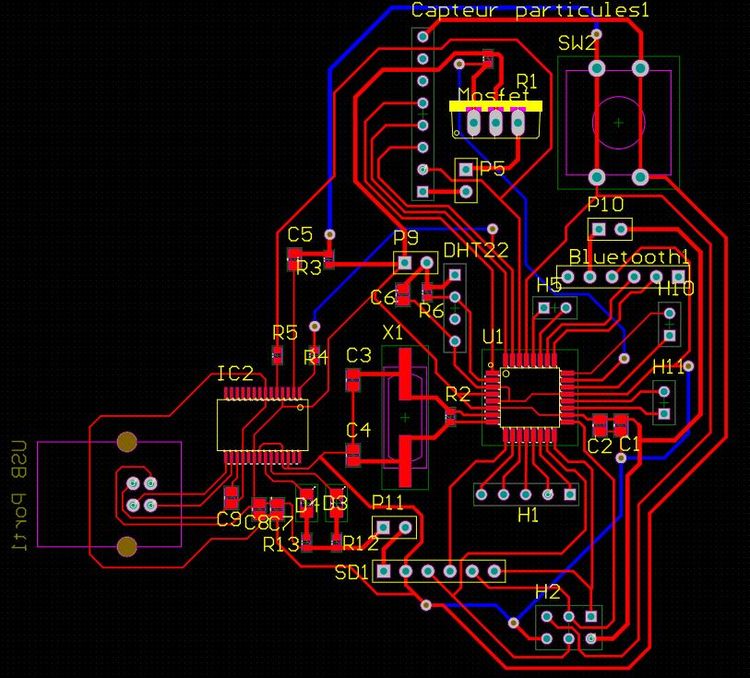Click the SW2 push button footprint

click(618, 122)
